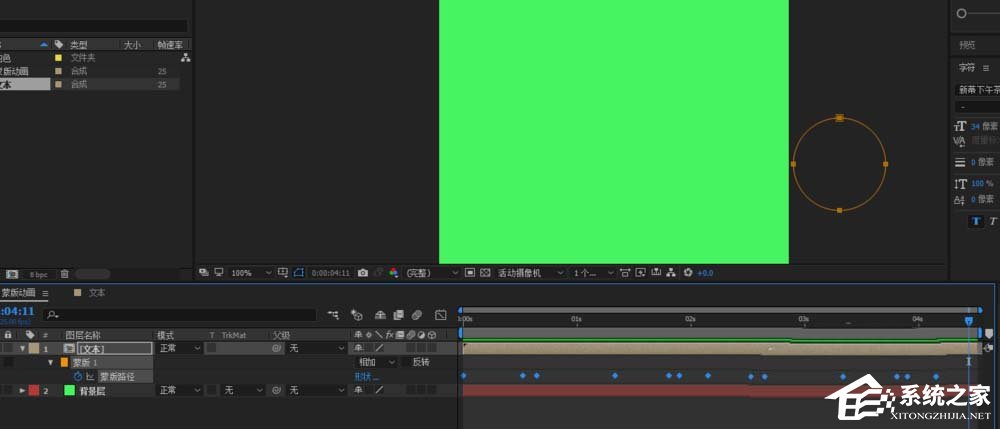Collapse the 蒙版 1 disclosure triangle
This screenshot has height=429, width=1000.
tap(49, 362)
